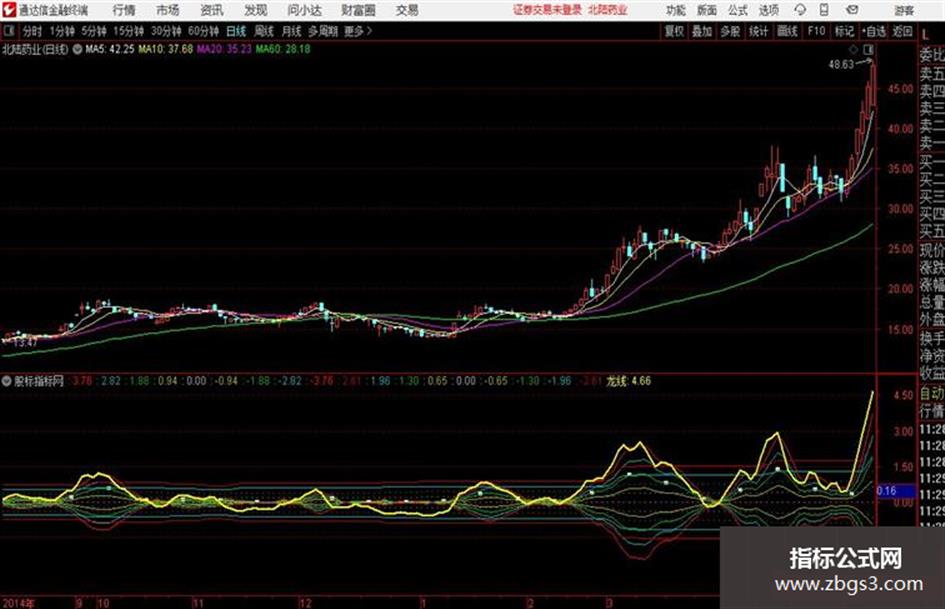Open the 行情 menu
Viewport: 945px width, 609px height.
(124, 10)
